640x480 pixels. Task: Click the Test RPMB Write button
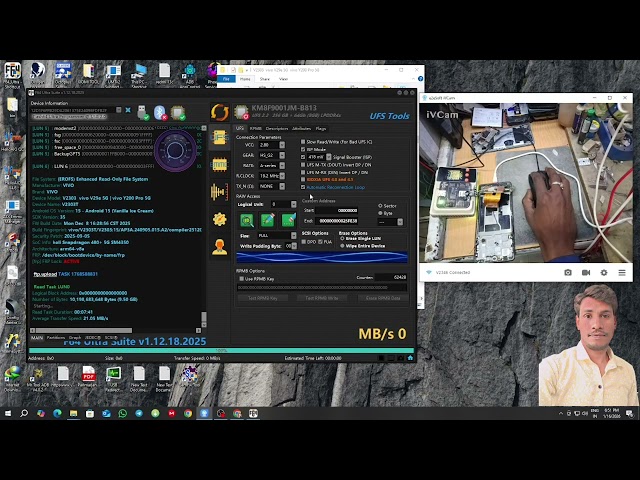(322, 298)
